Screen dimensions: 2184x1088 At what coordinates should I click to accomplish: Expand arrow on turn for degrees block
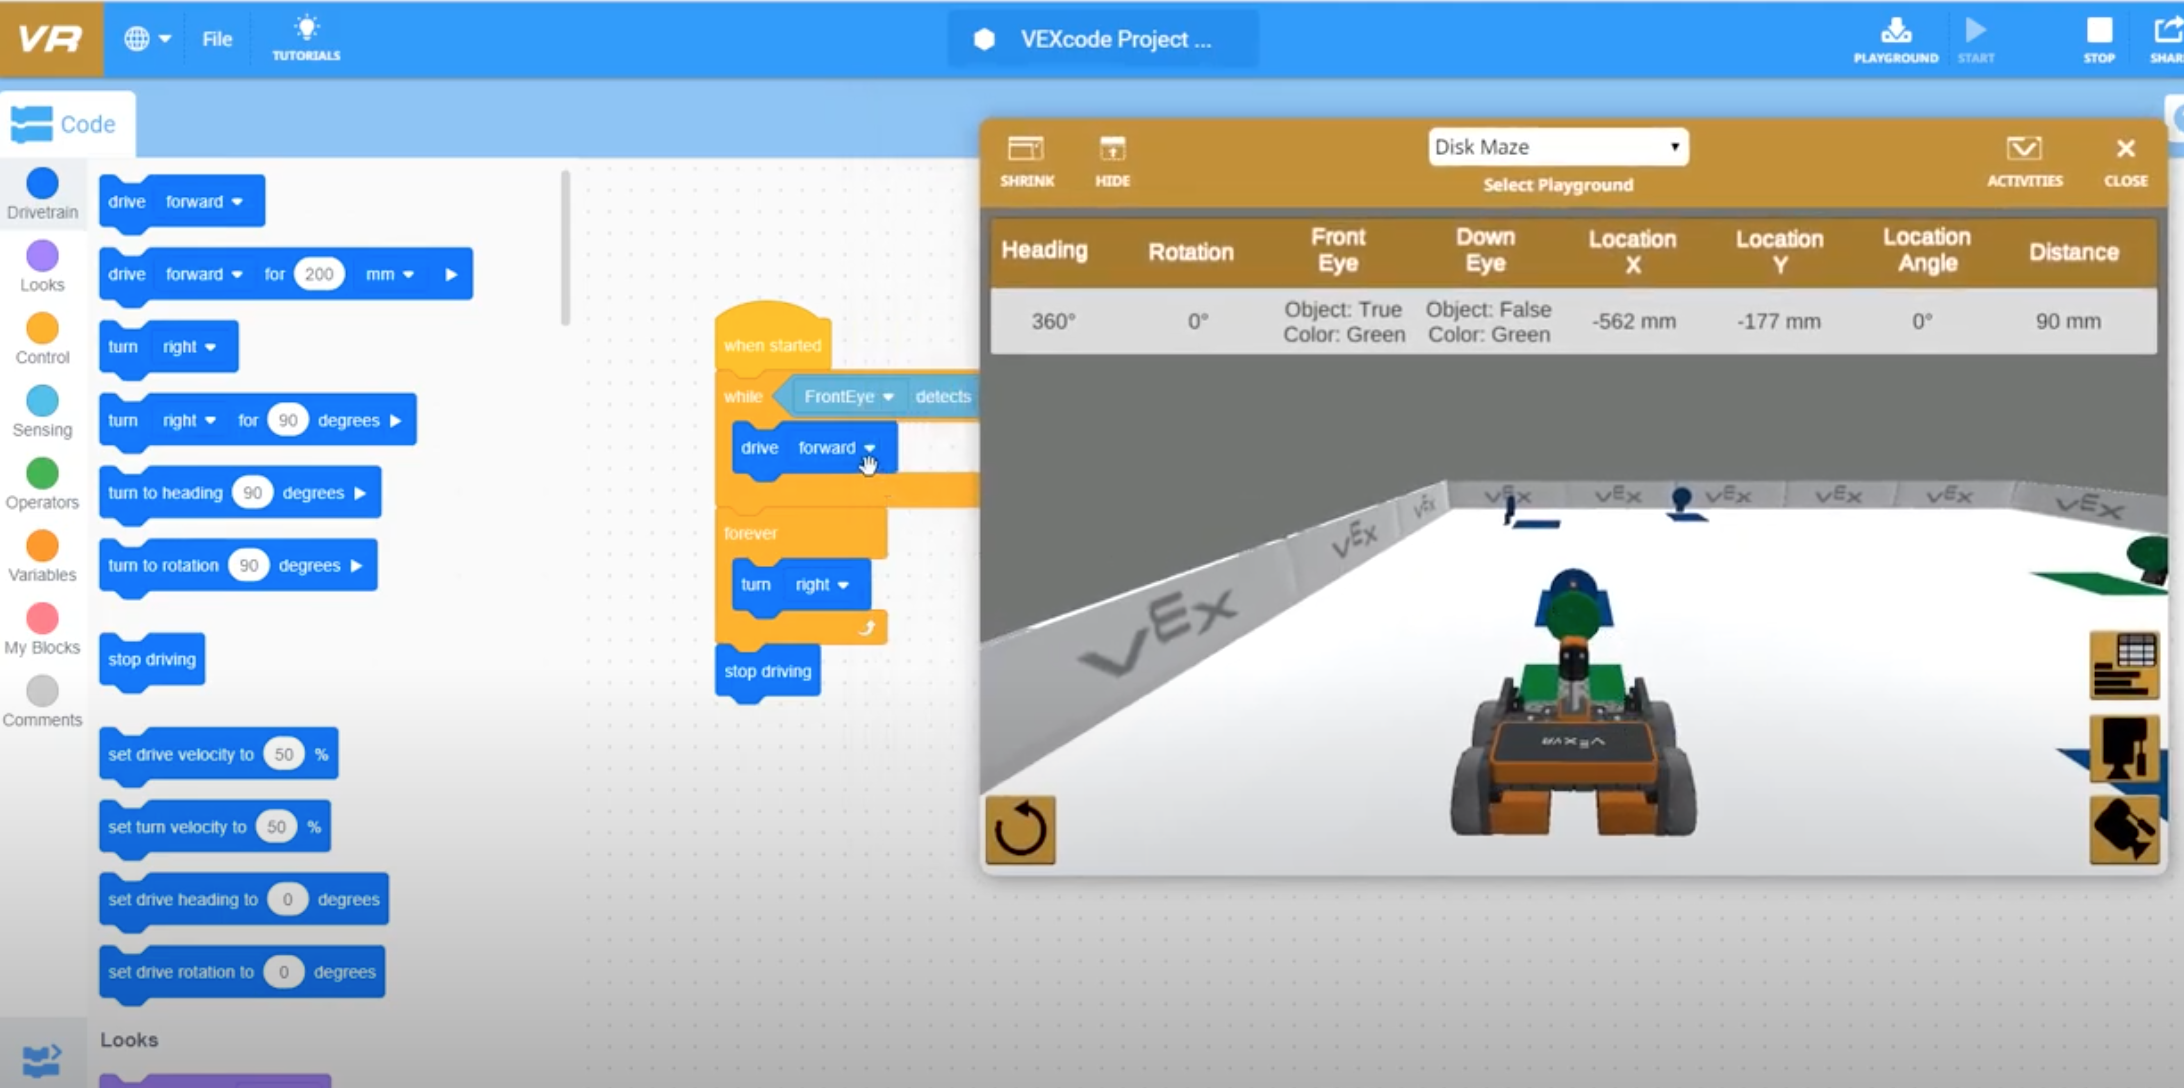pyautogui.click(x=395, y=420)
